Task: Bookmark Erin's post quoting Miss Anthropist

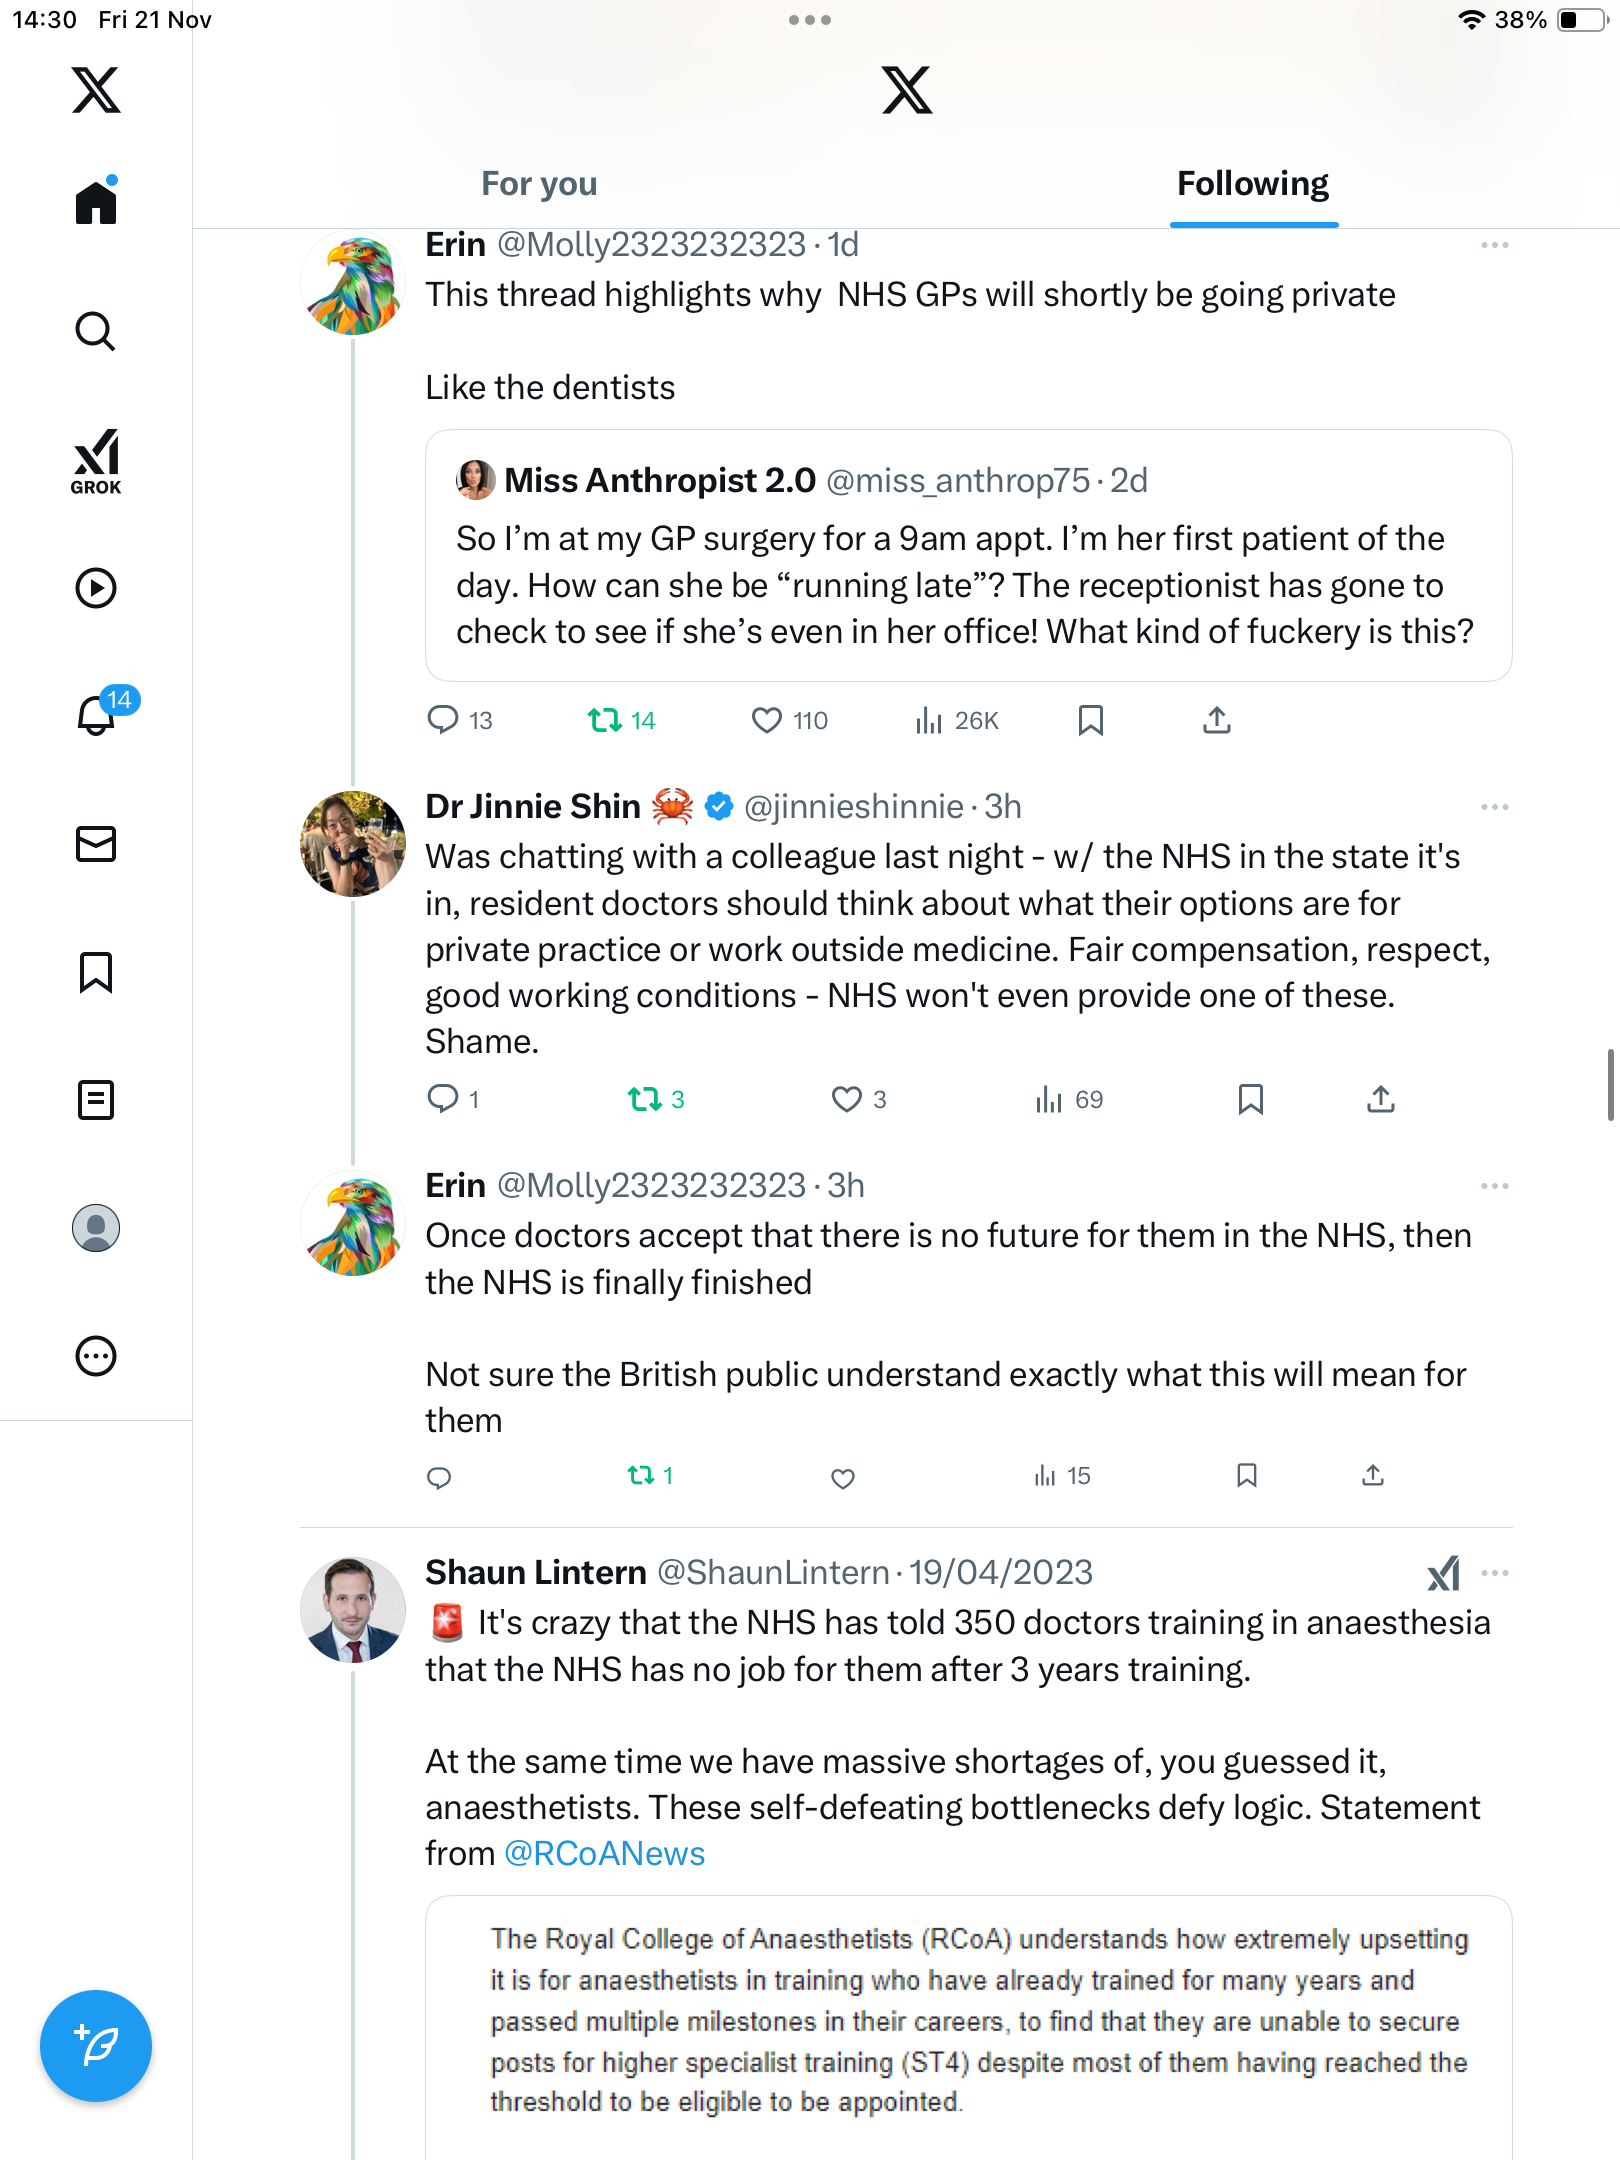Action: pyautogui.click(x=1090, y=720)
